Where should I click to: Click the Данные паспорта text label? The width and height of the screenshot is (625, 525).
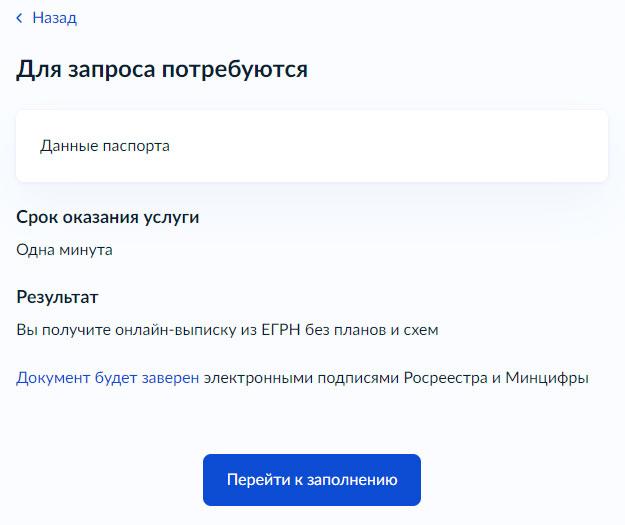(x=105, y=146)
